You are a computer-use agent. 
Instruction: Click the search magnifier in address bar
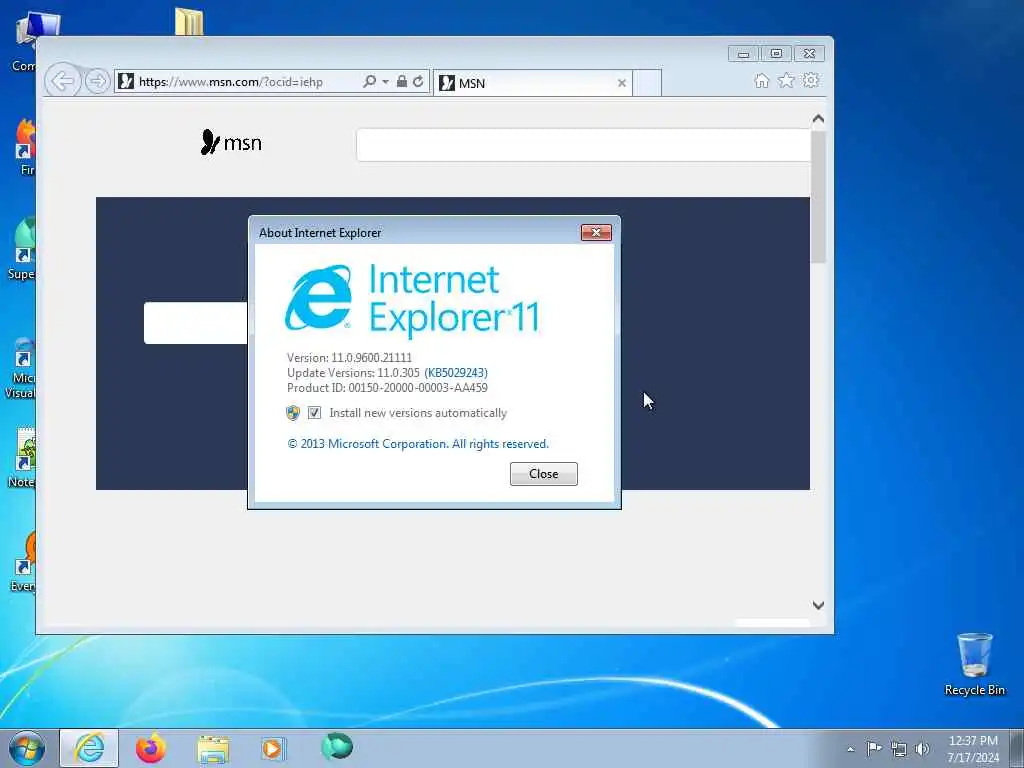(x=369, y=82)
